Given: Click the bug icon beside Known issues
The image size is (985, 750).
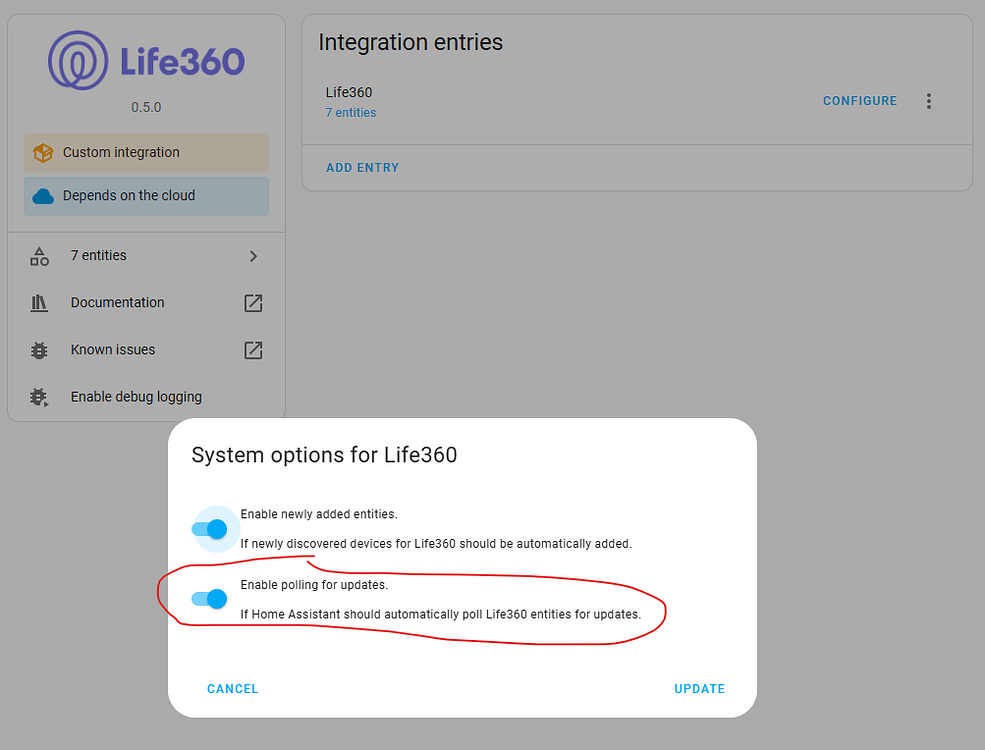Looking at the screenshot, I should pyautogui.click(x=40, y=350).
